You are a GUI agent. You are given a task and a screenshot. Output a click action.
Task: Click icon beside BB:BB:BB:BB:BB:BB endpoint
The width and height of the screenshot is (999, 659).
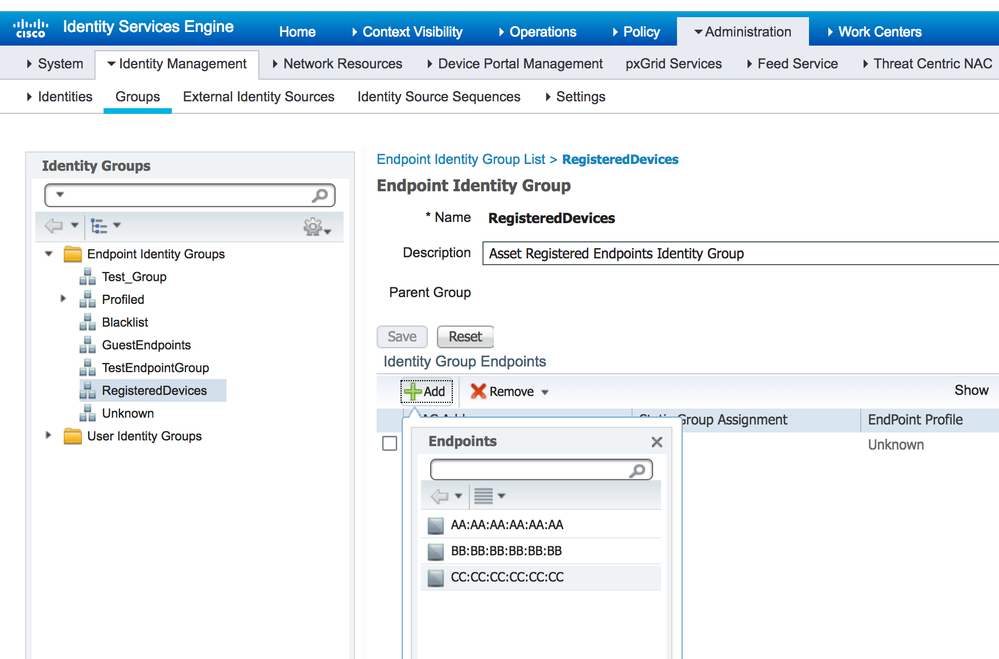[x=436, y=551]
